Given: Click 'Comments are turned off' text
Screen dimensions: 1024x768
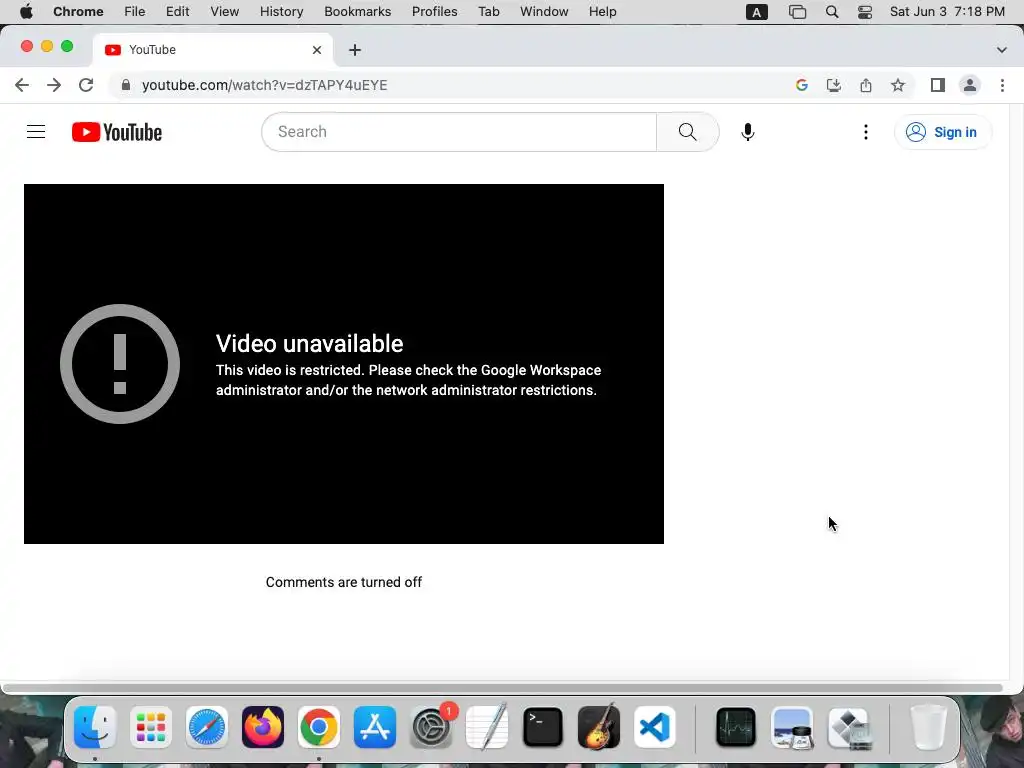Looking at the screenshot, I should [x=344, y=582].
